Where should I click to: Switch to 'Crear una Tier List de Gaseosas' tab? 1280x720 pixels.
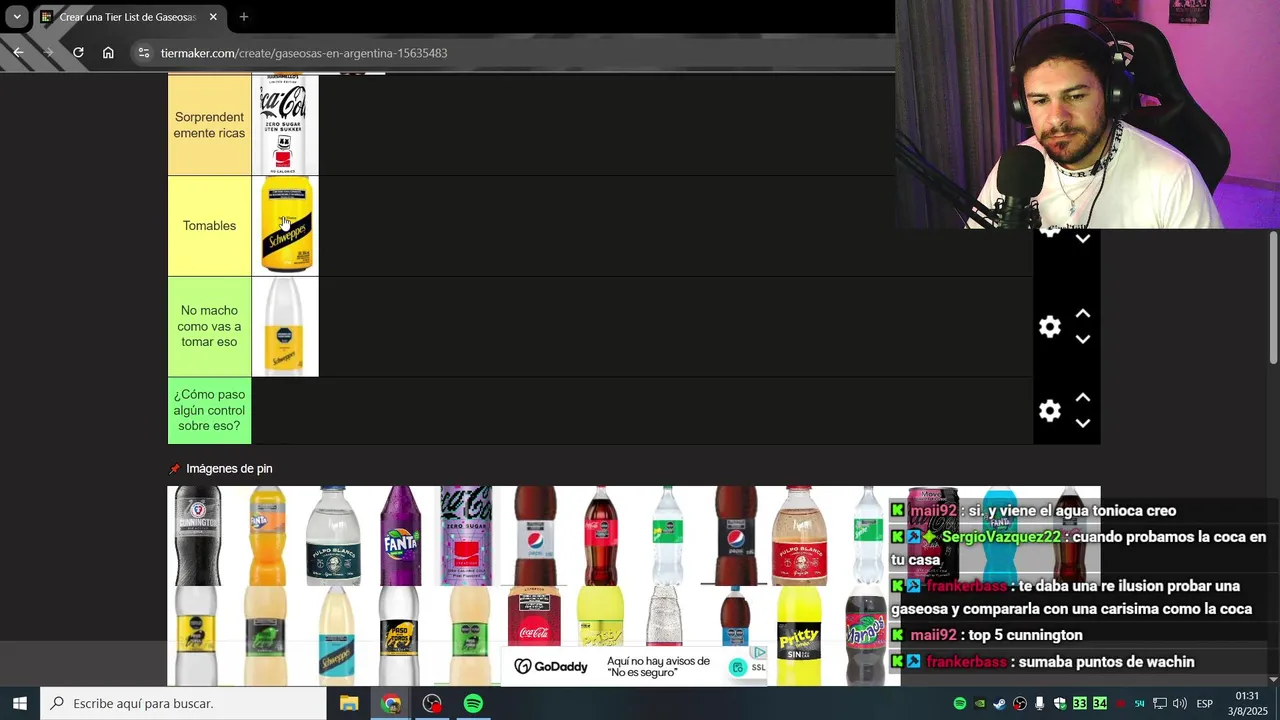click(x=128, y=17)
